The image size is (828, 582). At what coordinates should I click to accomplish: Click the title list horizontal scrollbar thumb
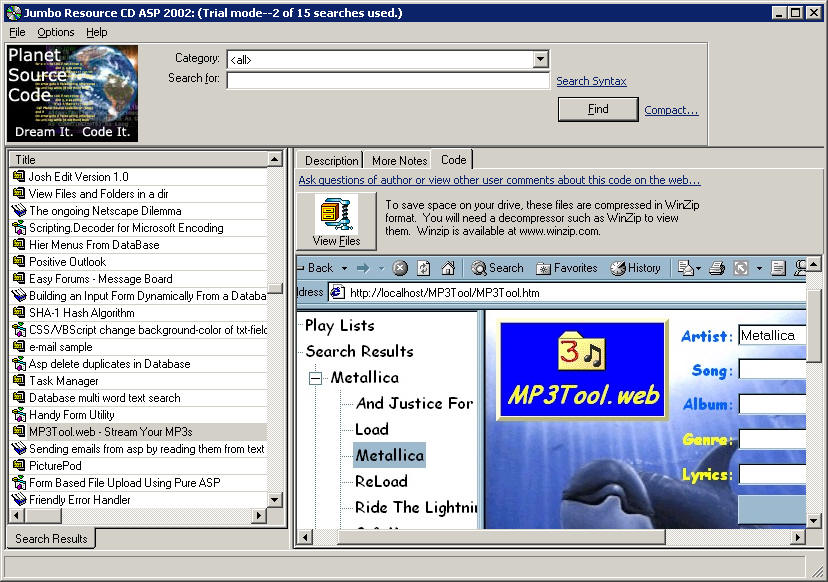[43, 515]
